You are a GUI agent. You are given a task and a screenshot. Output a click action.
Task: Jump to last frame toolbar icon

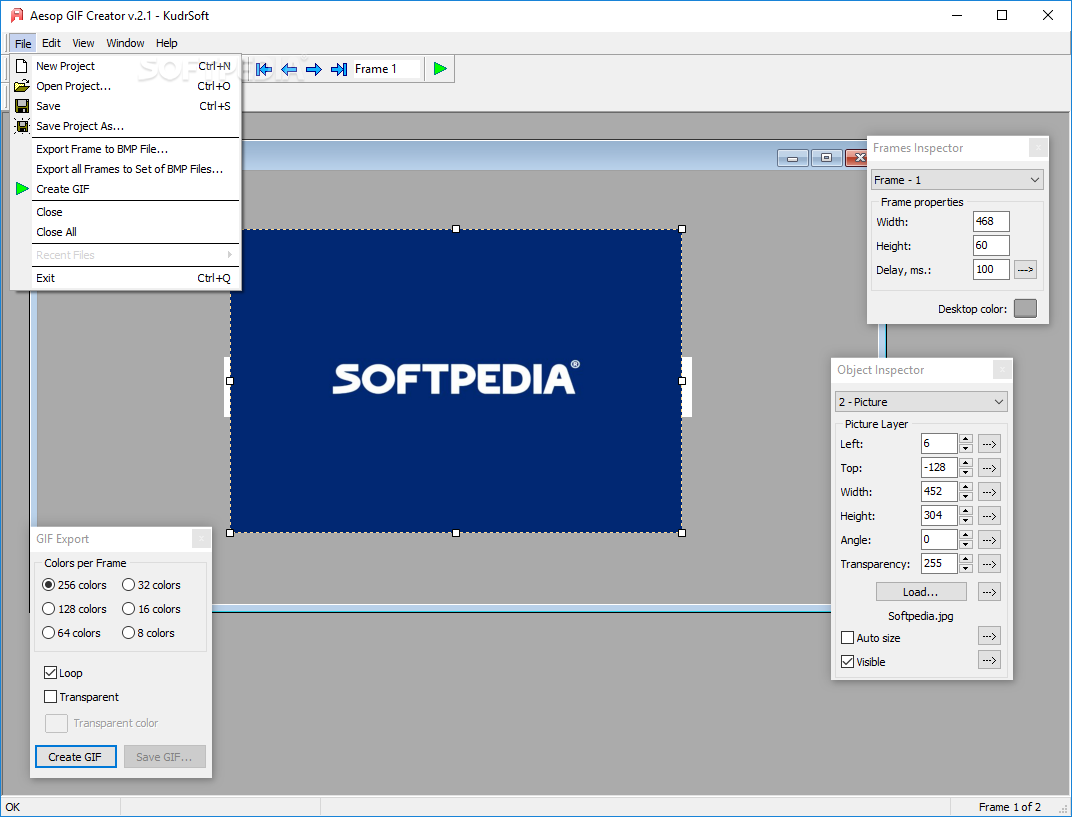coord(339,69)
